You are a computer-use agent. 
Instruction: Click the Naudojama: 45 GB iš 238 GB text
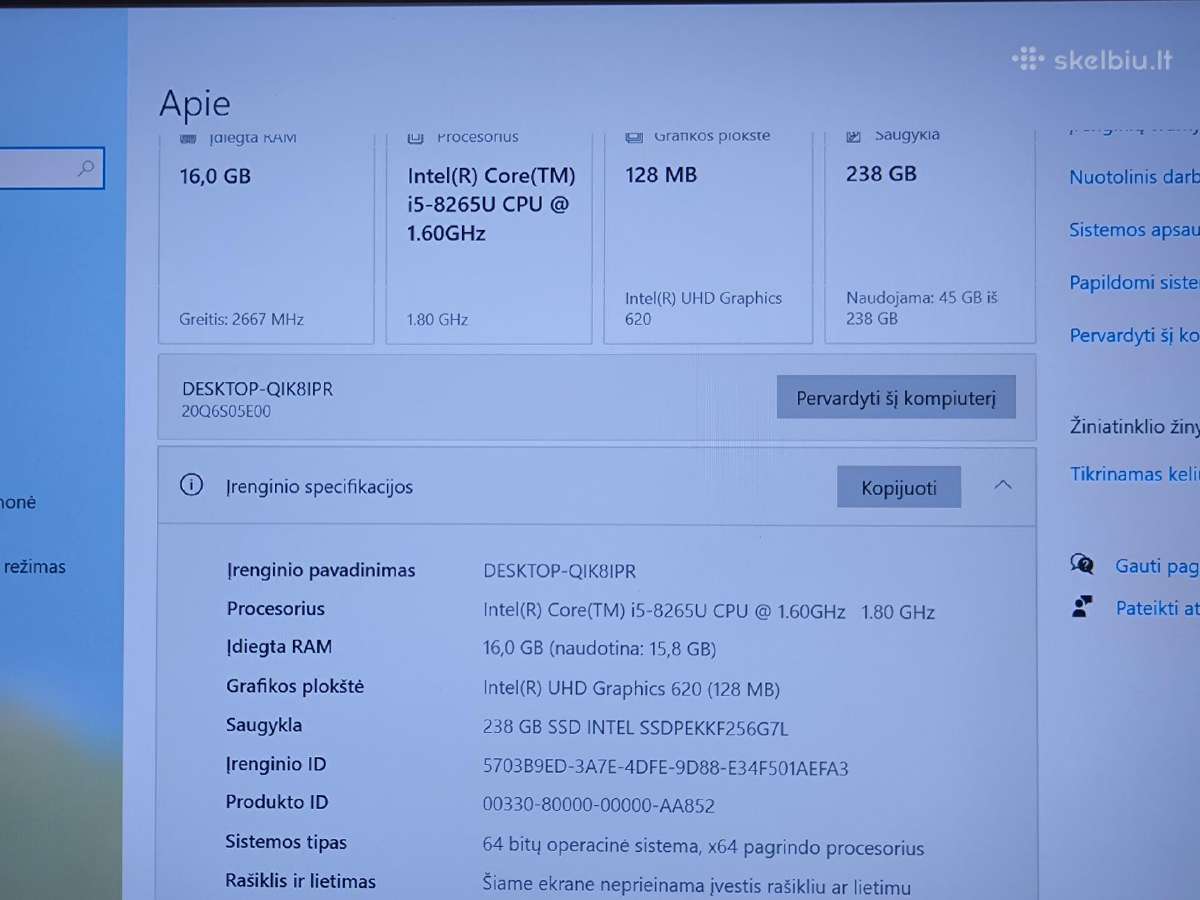pos(922,308)
